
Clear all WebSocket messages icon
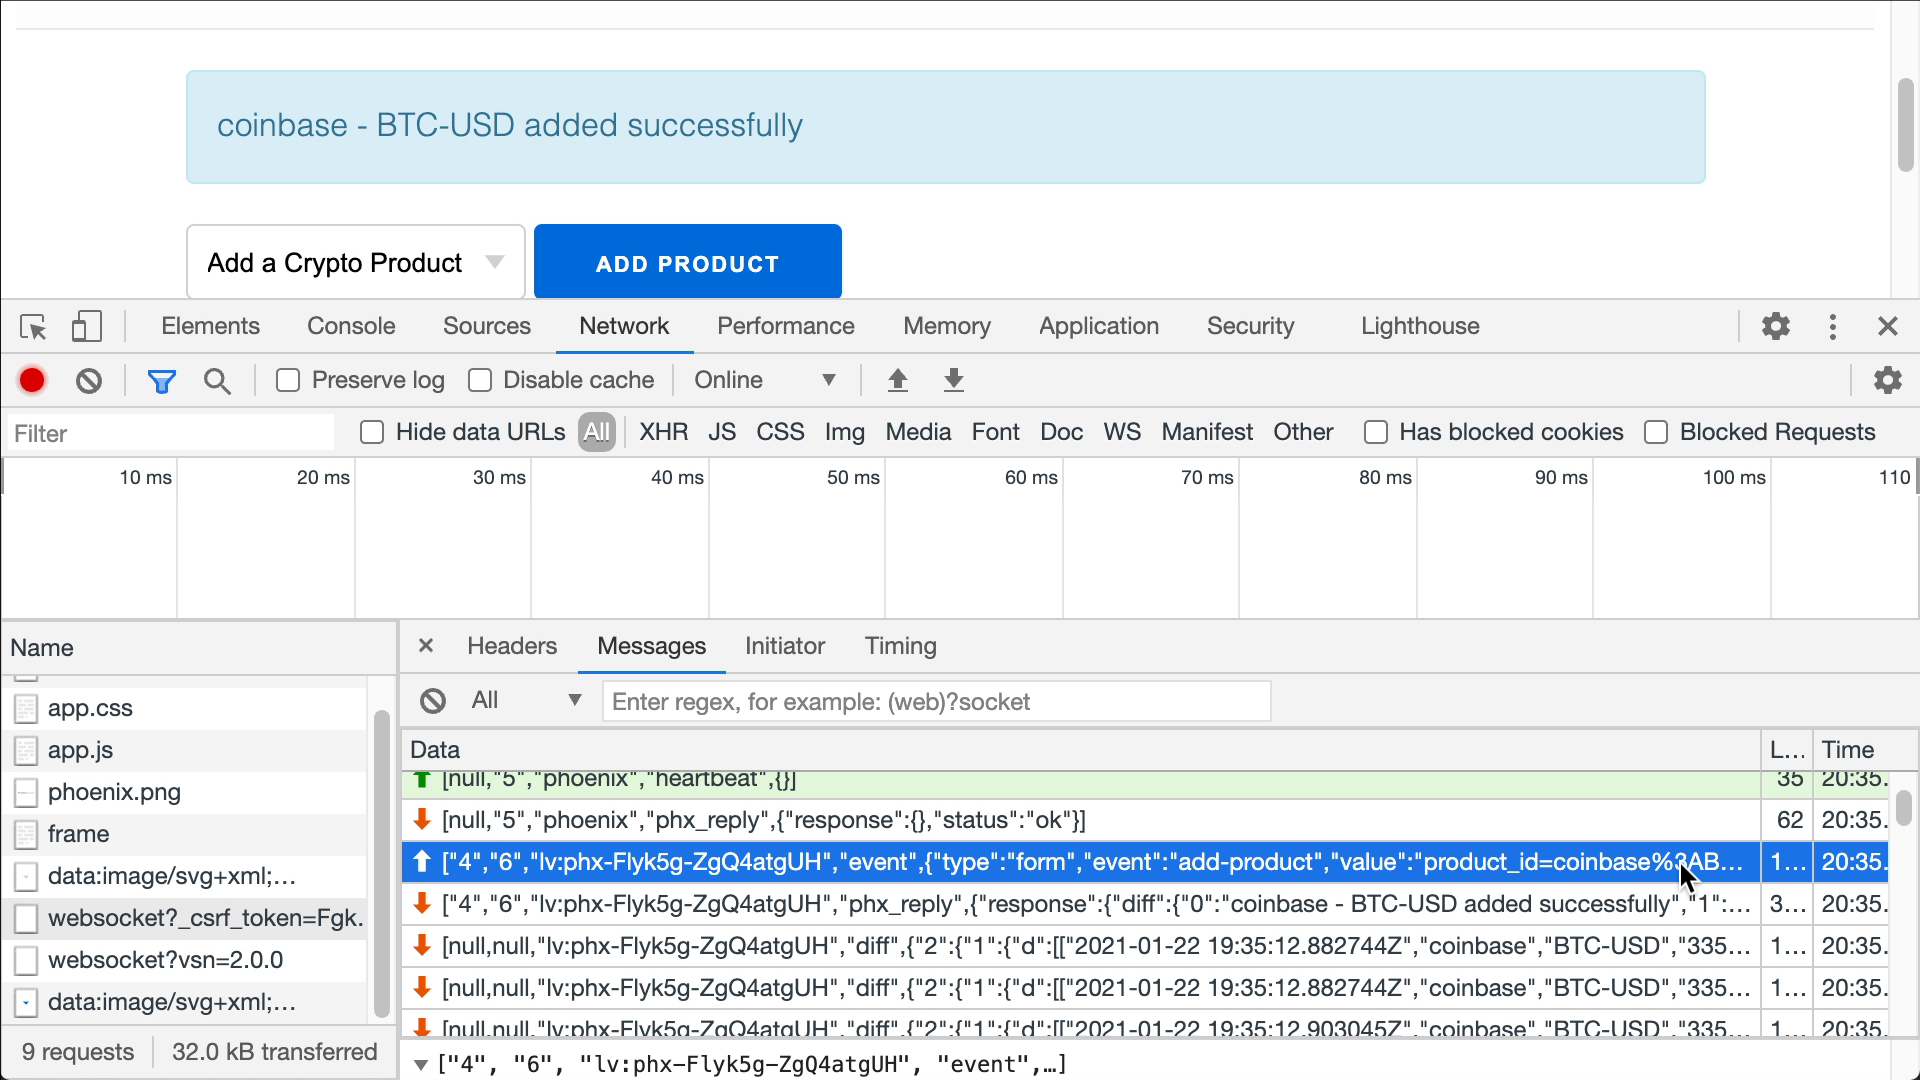(x=433, y=701)
